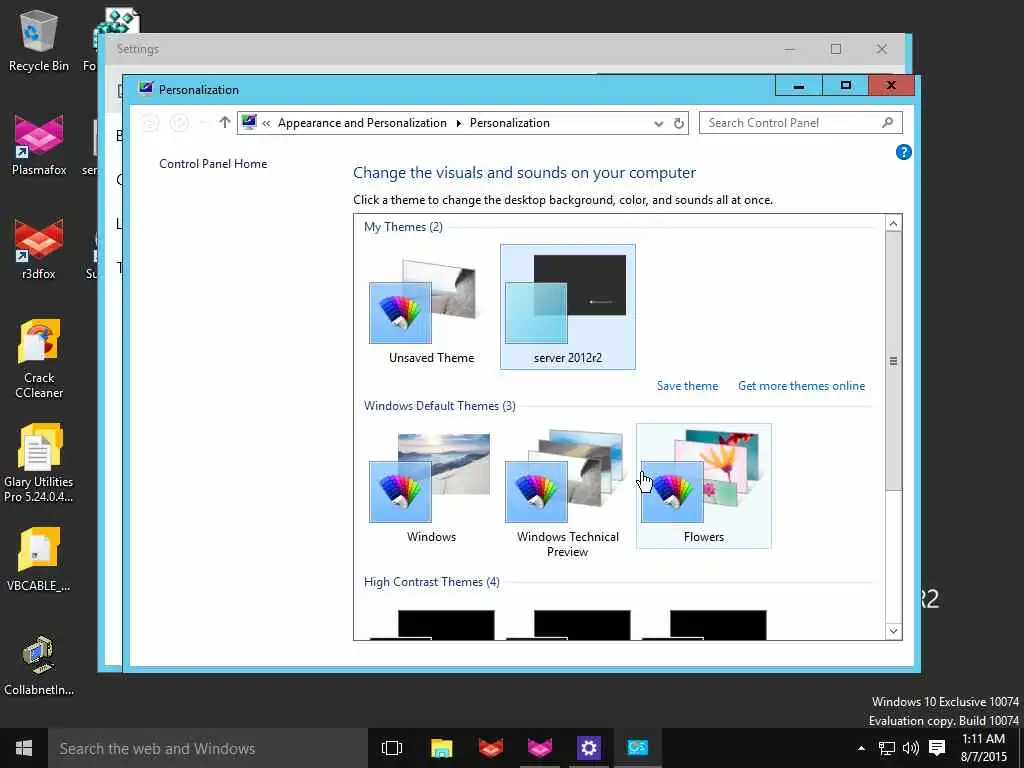Close the Personalization window
Screen dimensions: 1024x768
[891, 86]
